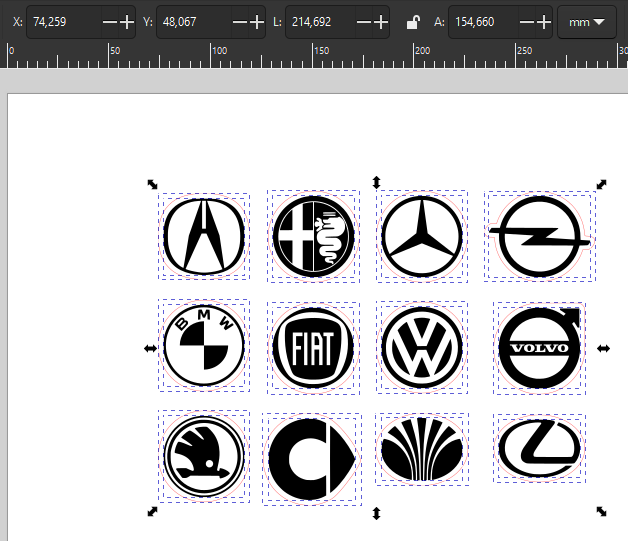Decrease the X position value
The height and width of the screenshot is (541, 628).
[x=109, y=22]
